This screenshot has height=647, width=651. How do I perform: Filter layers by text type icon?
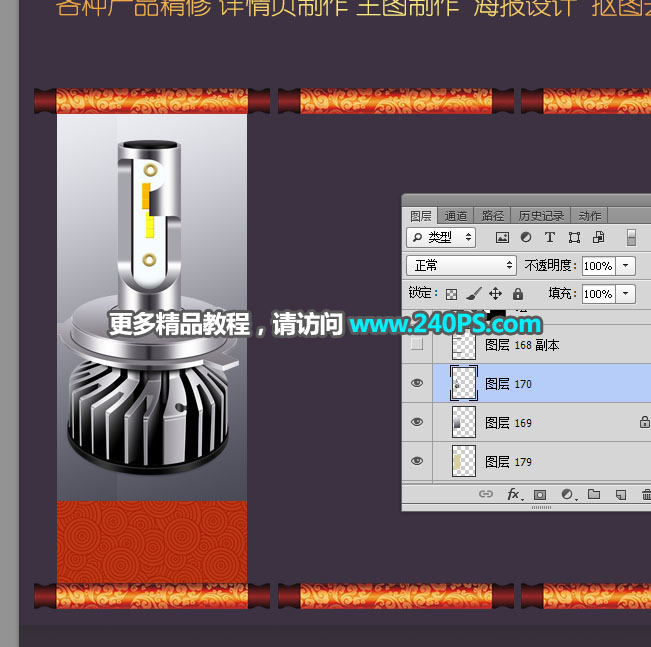[x=550, y=237]
